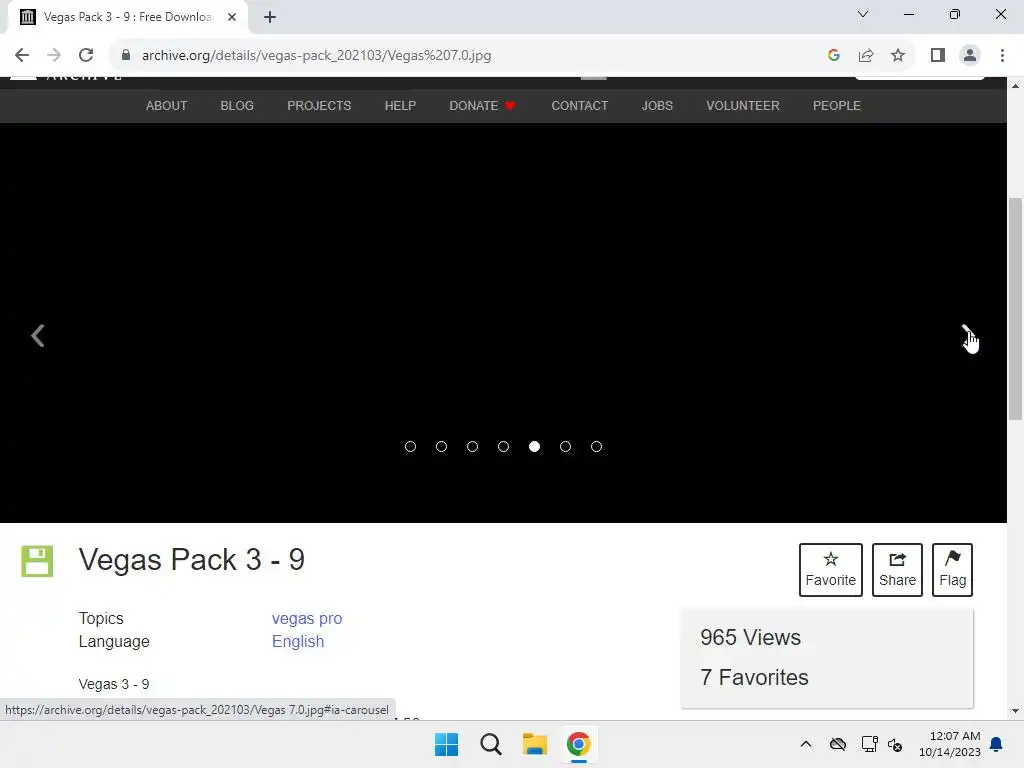This screenshot has width=1024, height=768.
Task: Select fifth active carousel dot
Action: coord(534,447)
